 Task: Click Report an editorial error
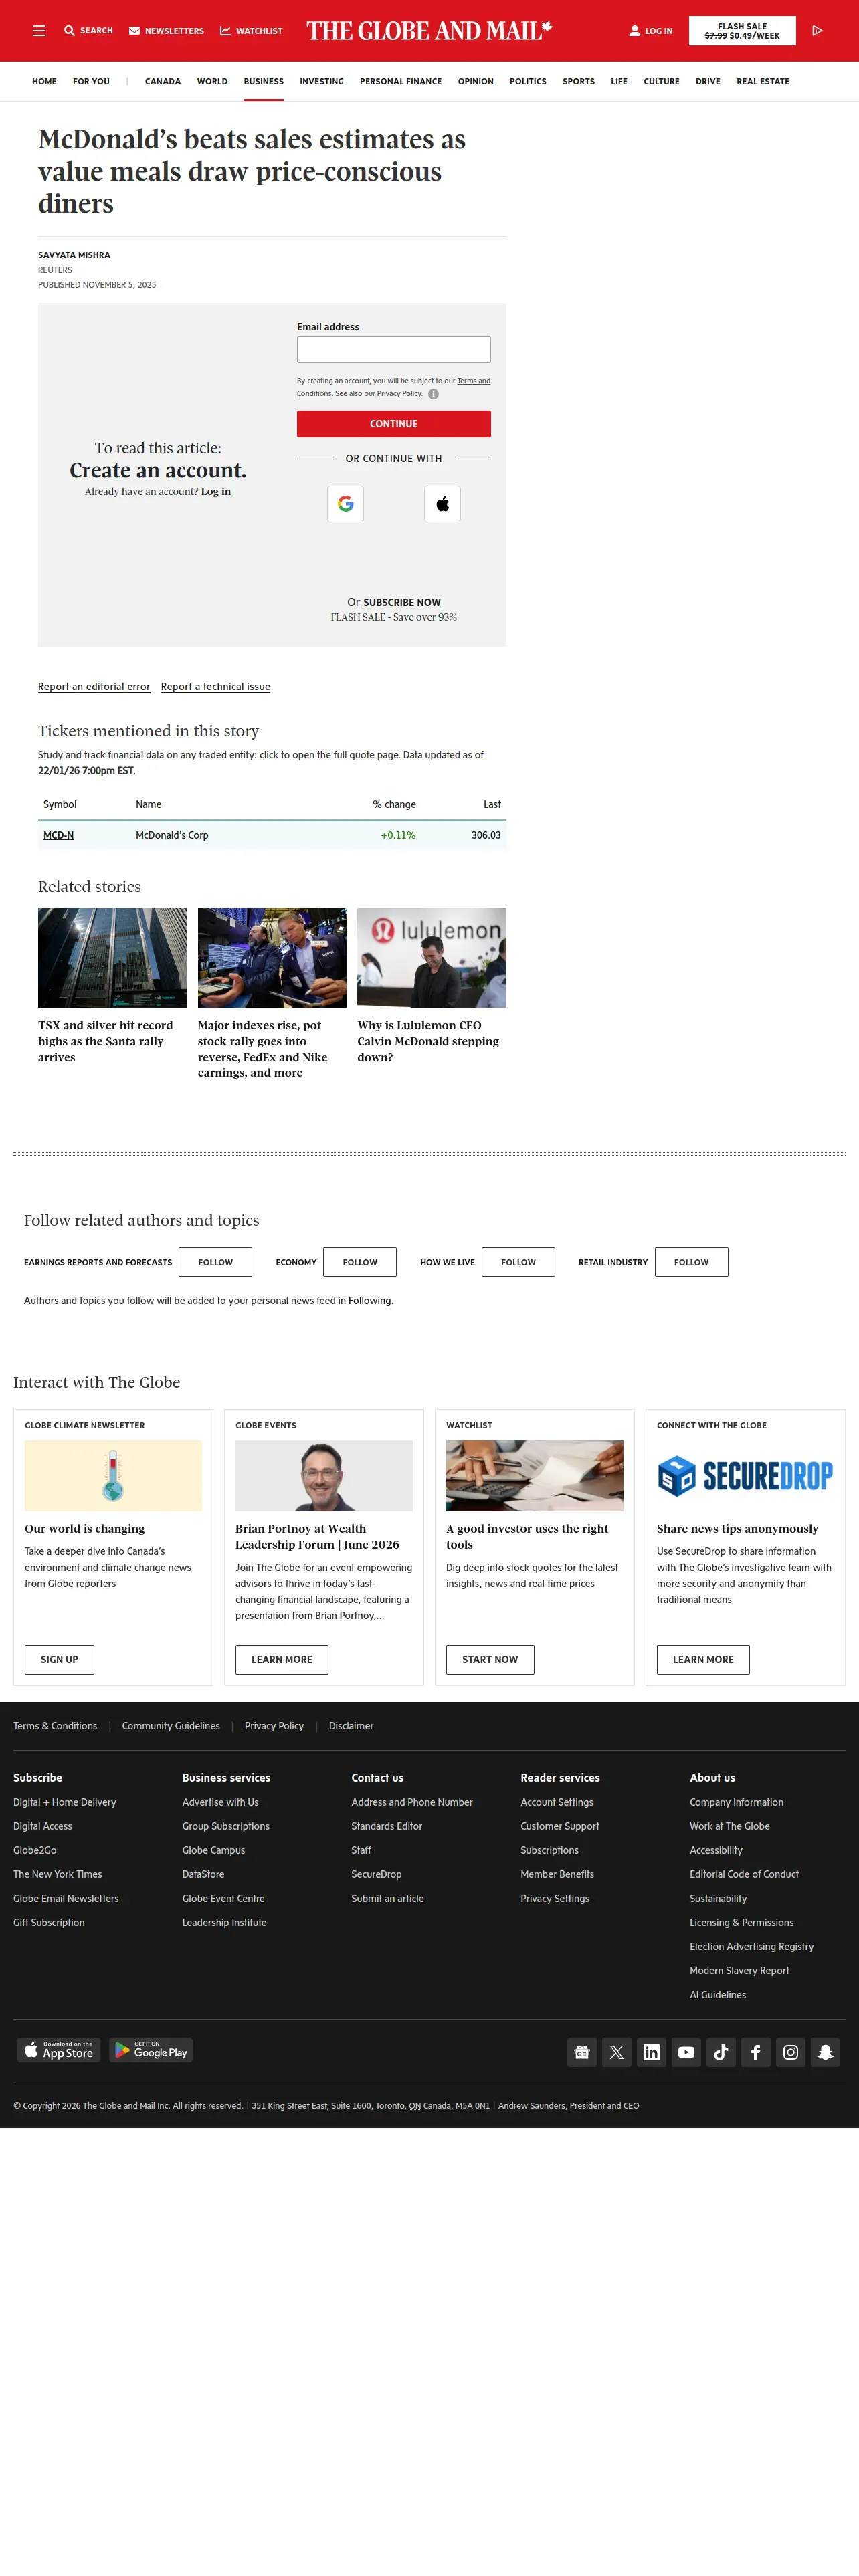click(94, 687)
